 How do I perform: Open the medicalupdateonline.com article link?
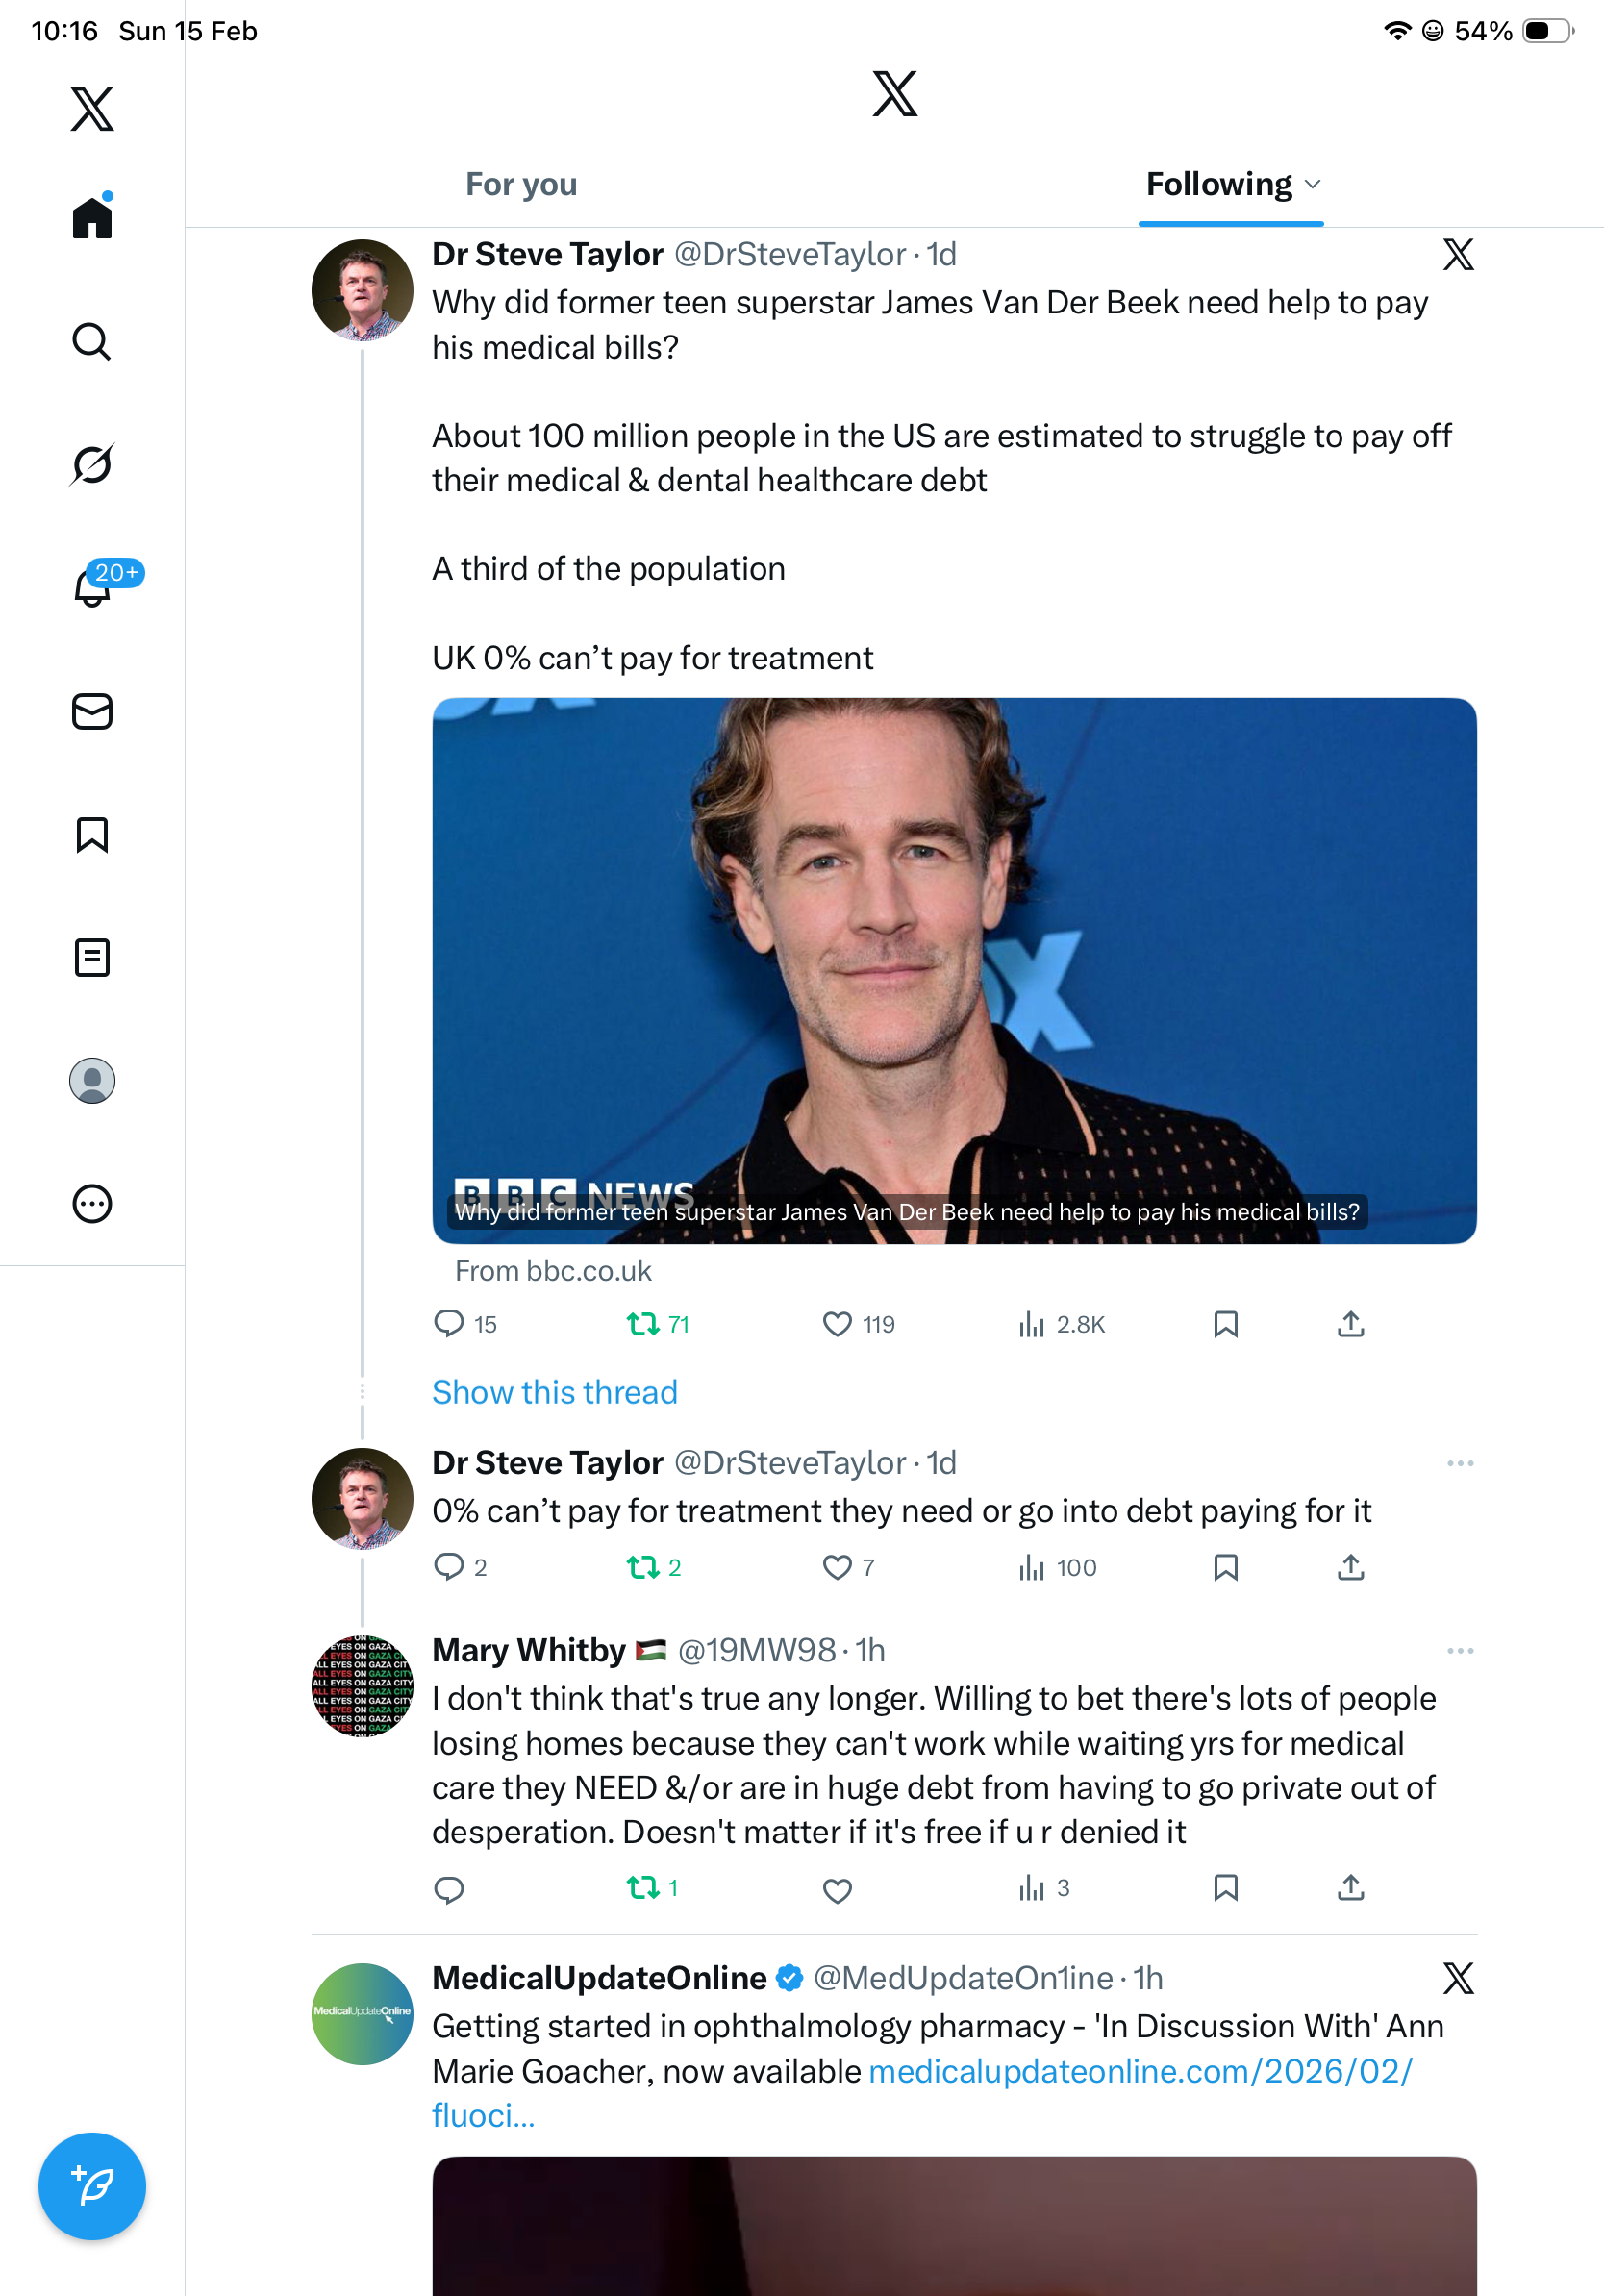[1140, 2071]
